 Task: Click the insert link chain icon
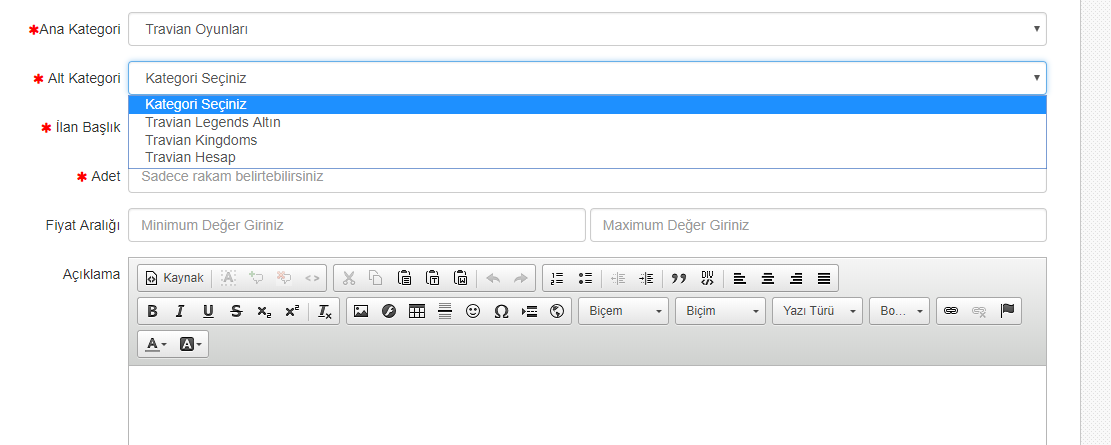pyautogui.click(x=951, y=311)
